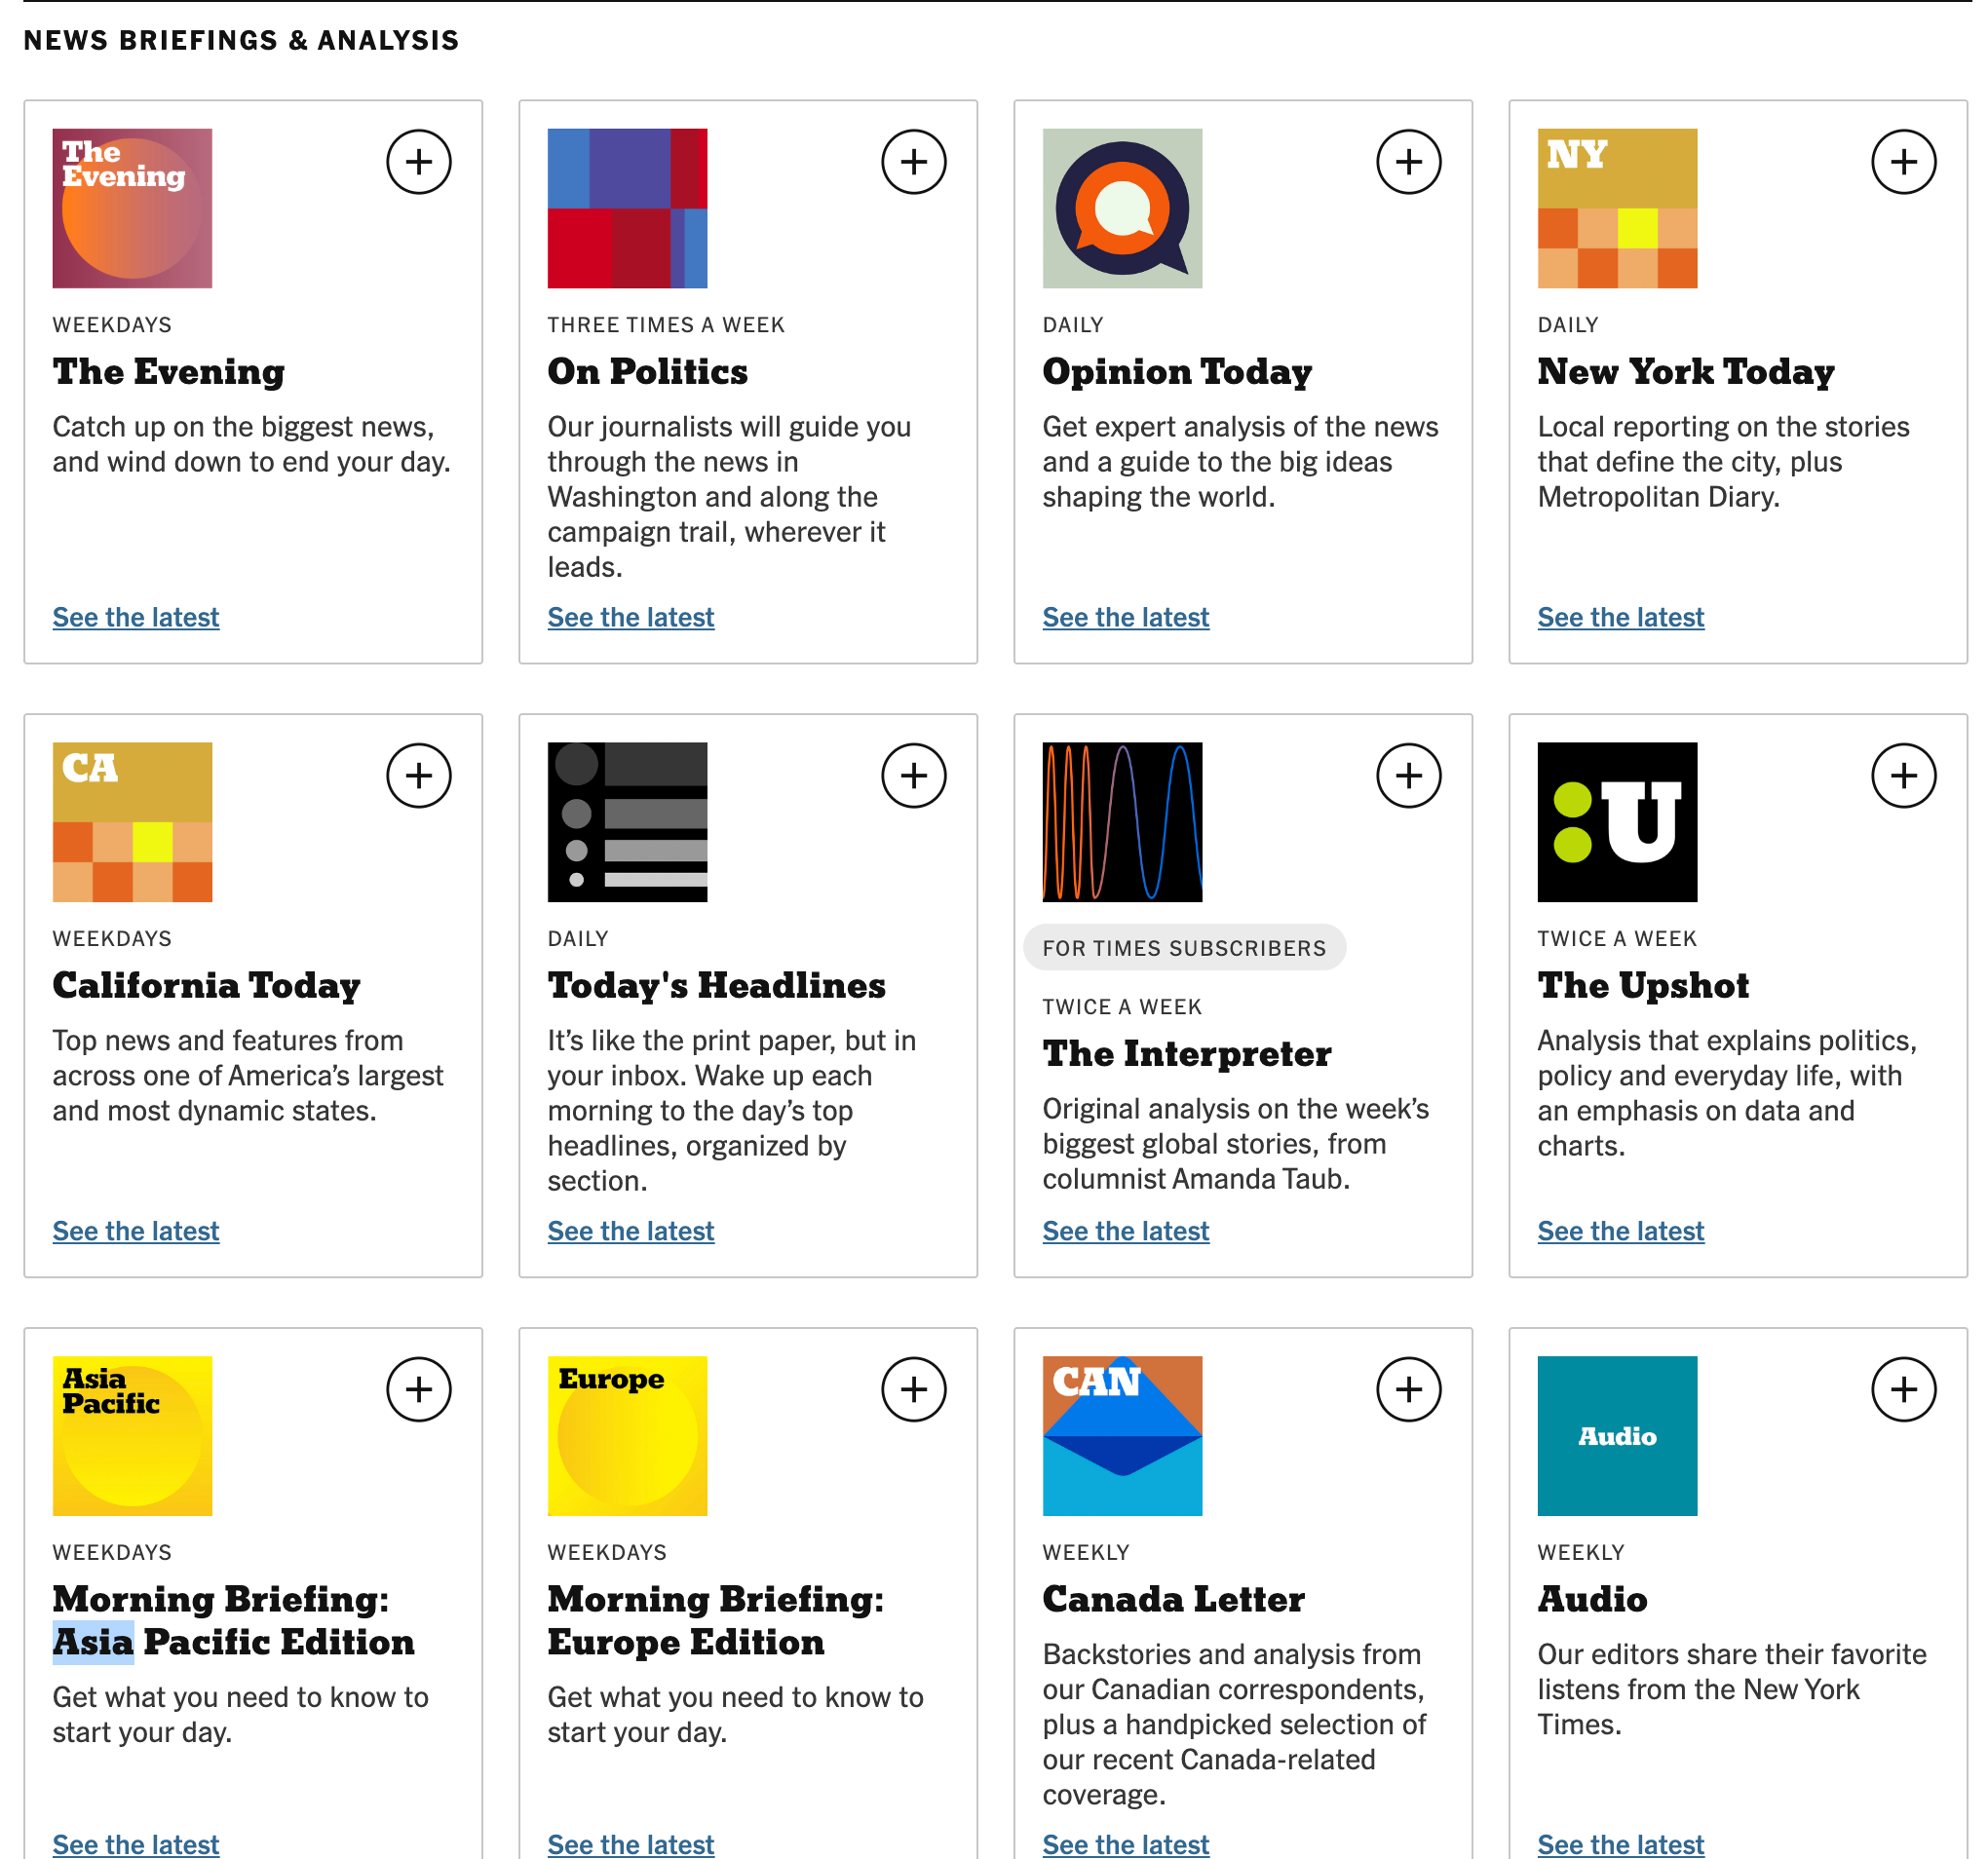Click 'Our editors share their favorite listens' text
Viewport: 1988px width, 1859px height.
coord(1732,1690)
